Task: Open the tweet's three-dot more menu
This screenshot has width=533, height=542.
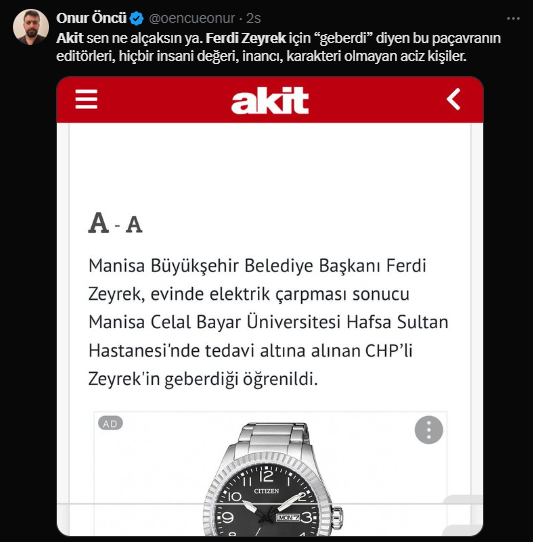Action: point(513,18)
